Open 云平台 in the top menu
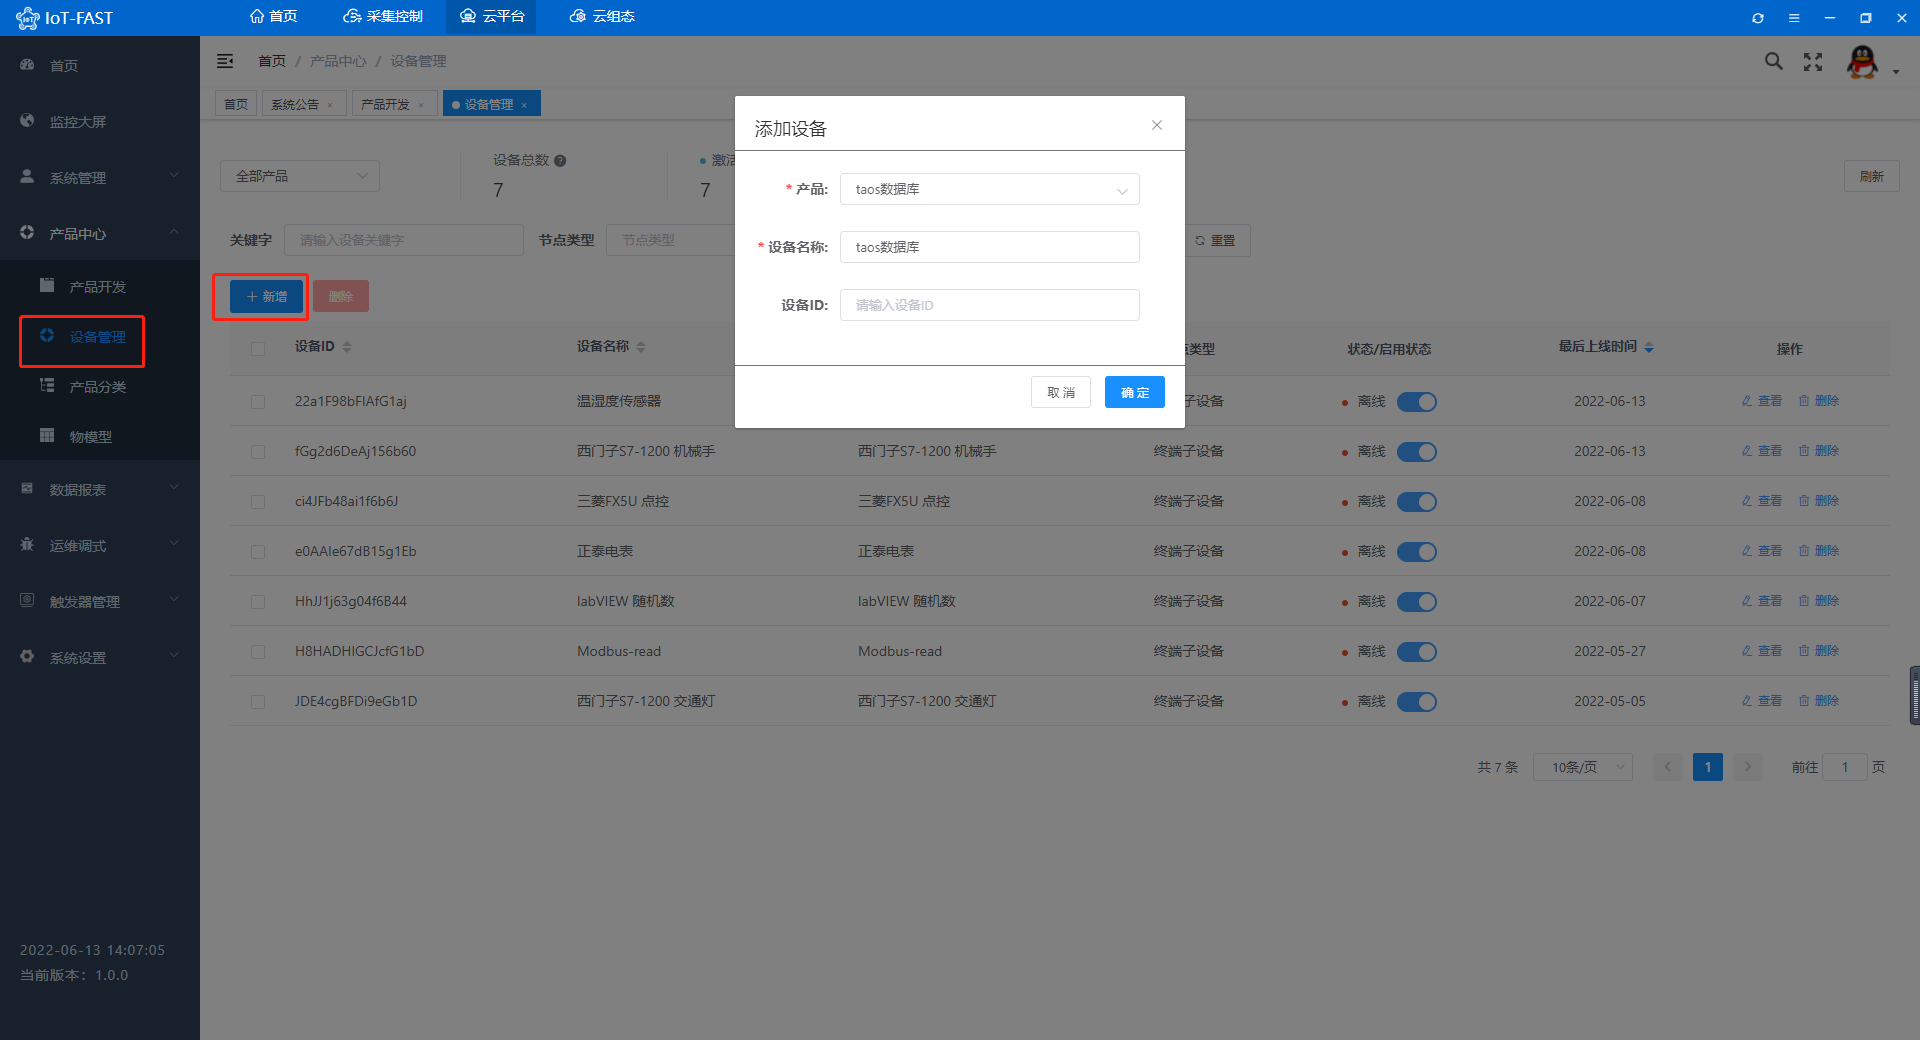 (491, 17)
